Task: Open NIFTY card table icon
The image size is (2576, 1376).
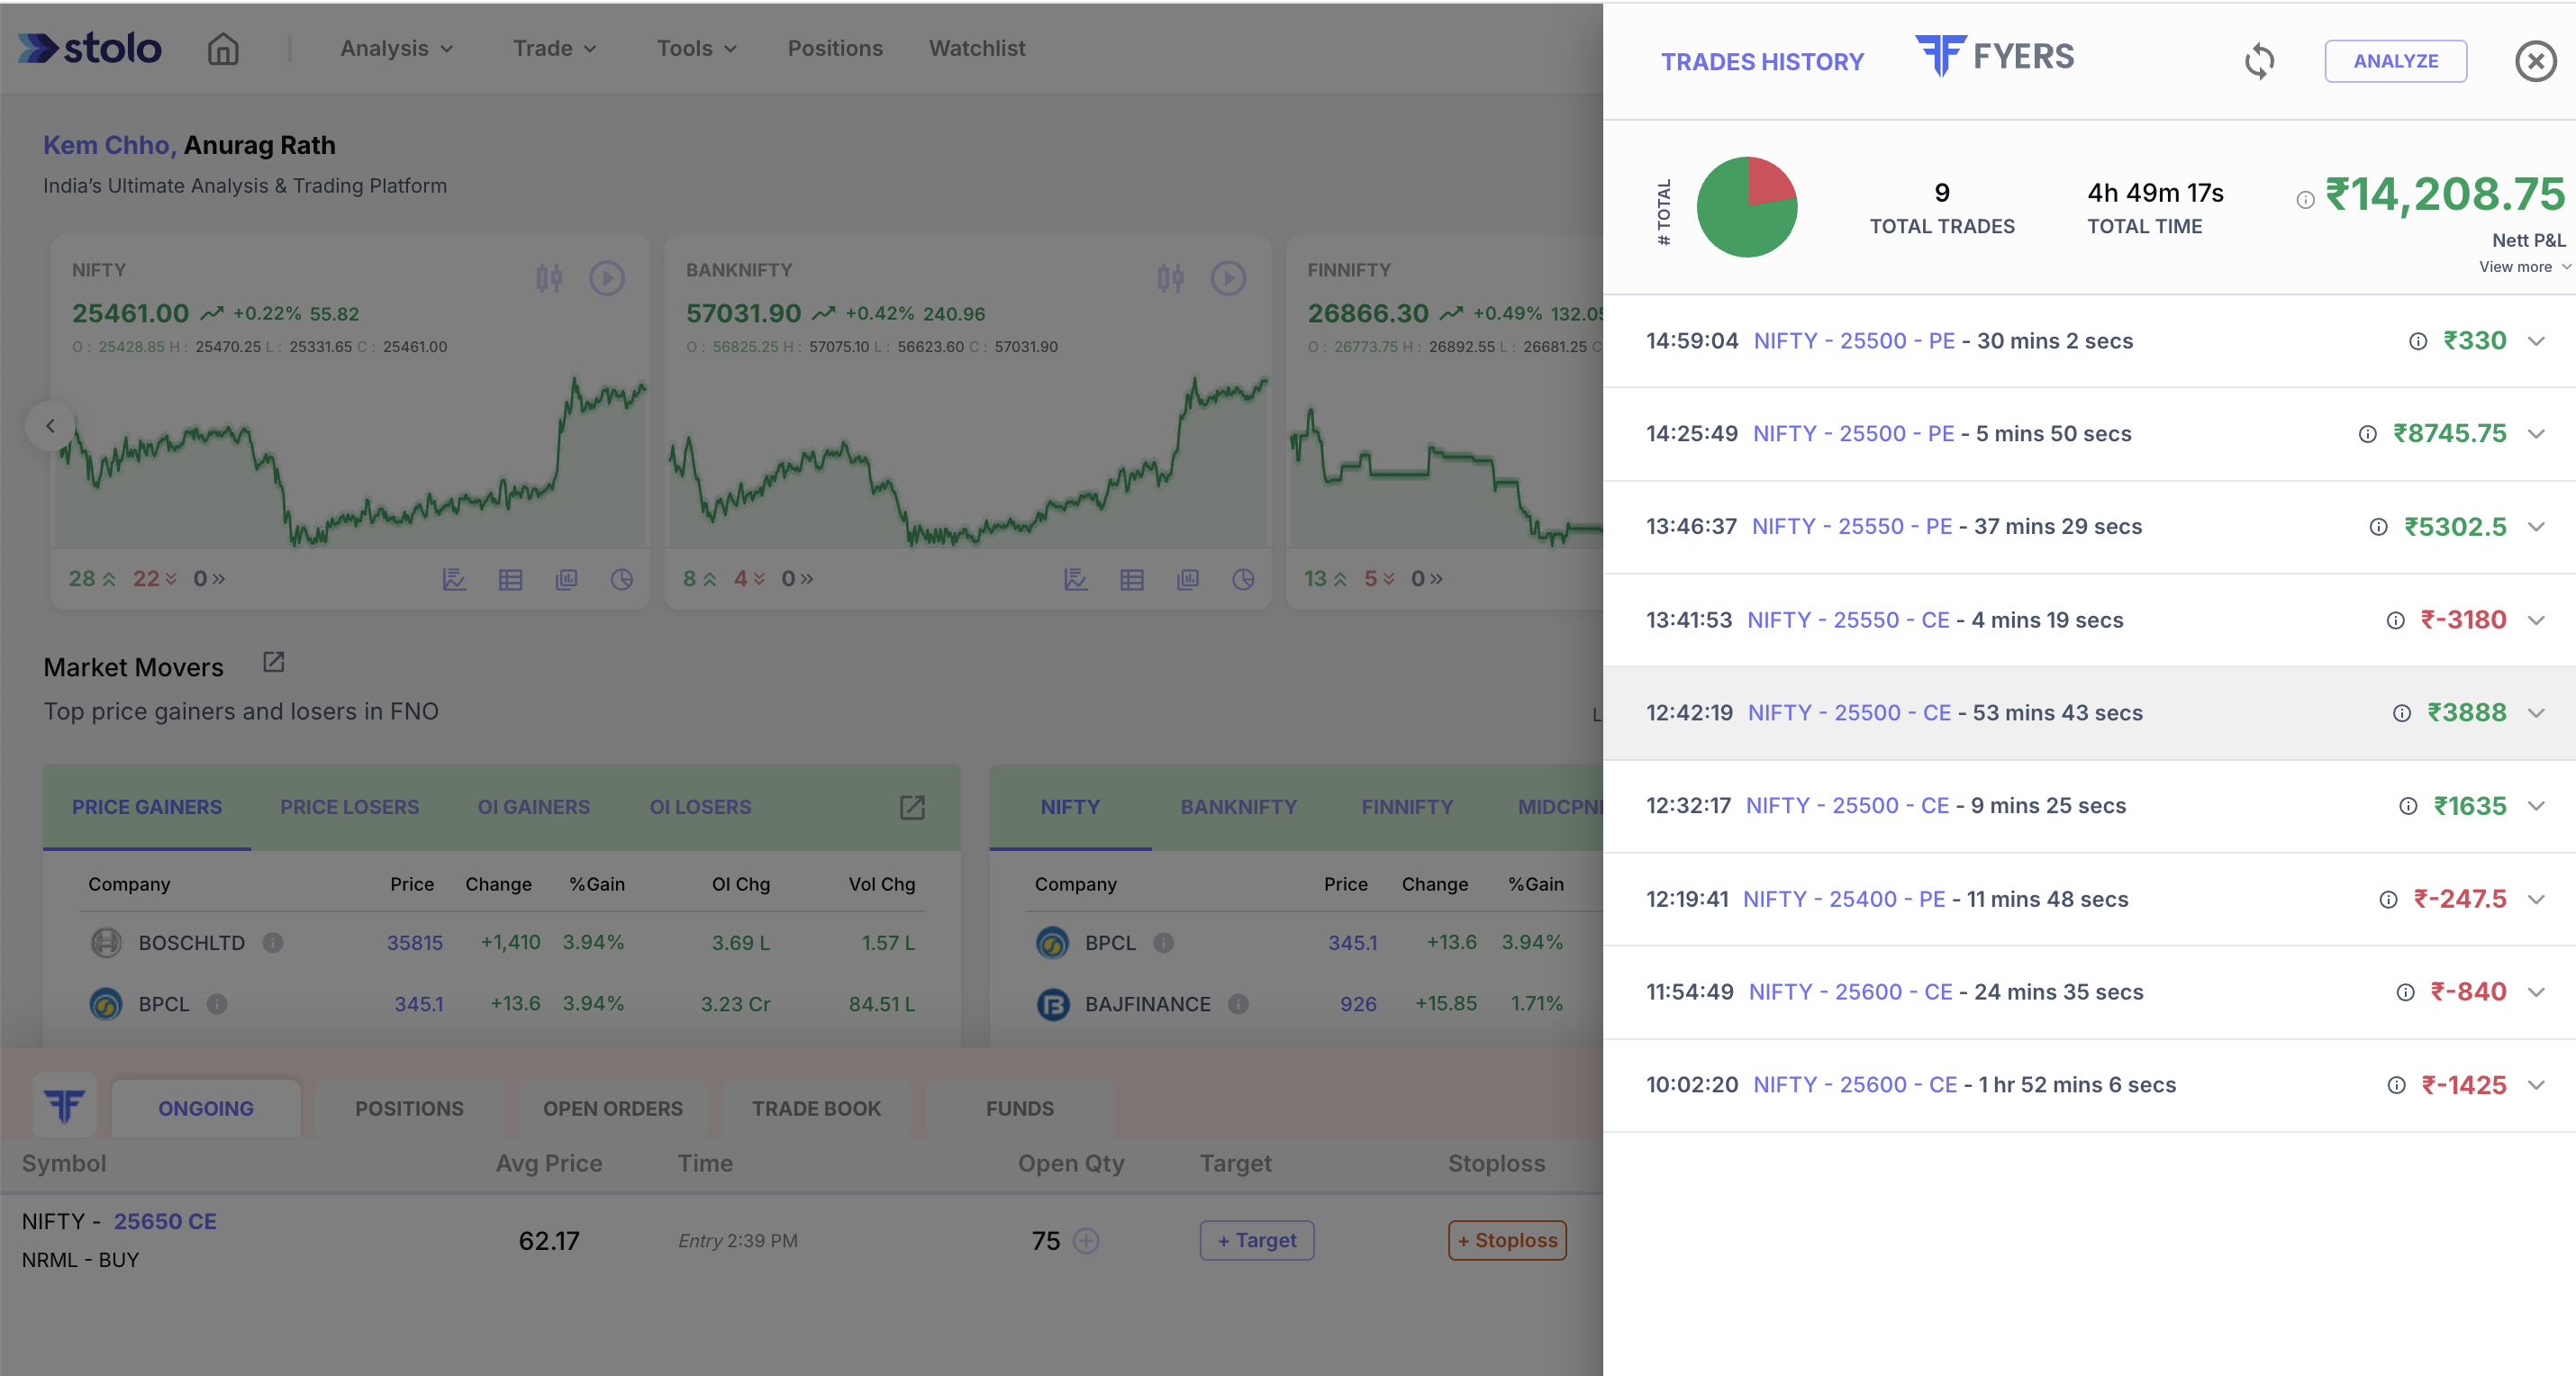Action: tap(510, 579)
